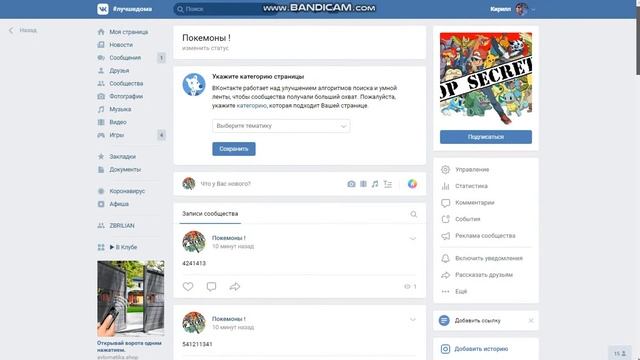Image resolution: width=640 pixels, height=360 pixels.
Task: Click the VK logo icon
Action: [103, 9]
